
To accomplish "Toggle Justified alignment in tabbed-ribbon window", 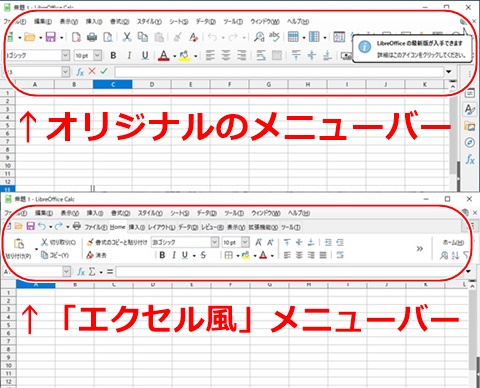I will tap(323, 255).
